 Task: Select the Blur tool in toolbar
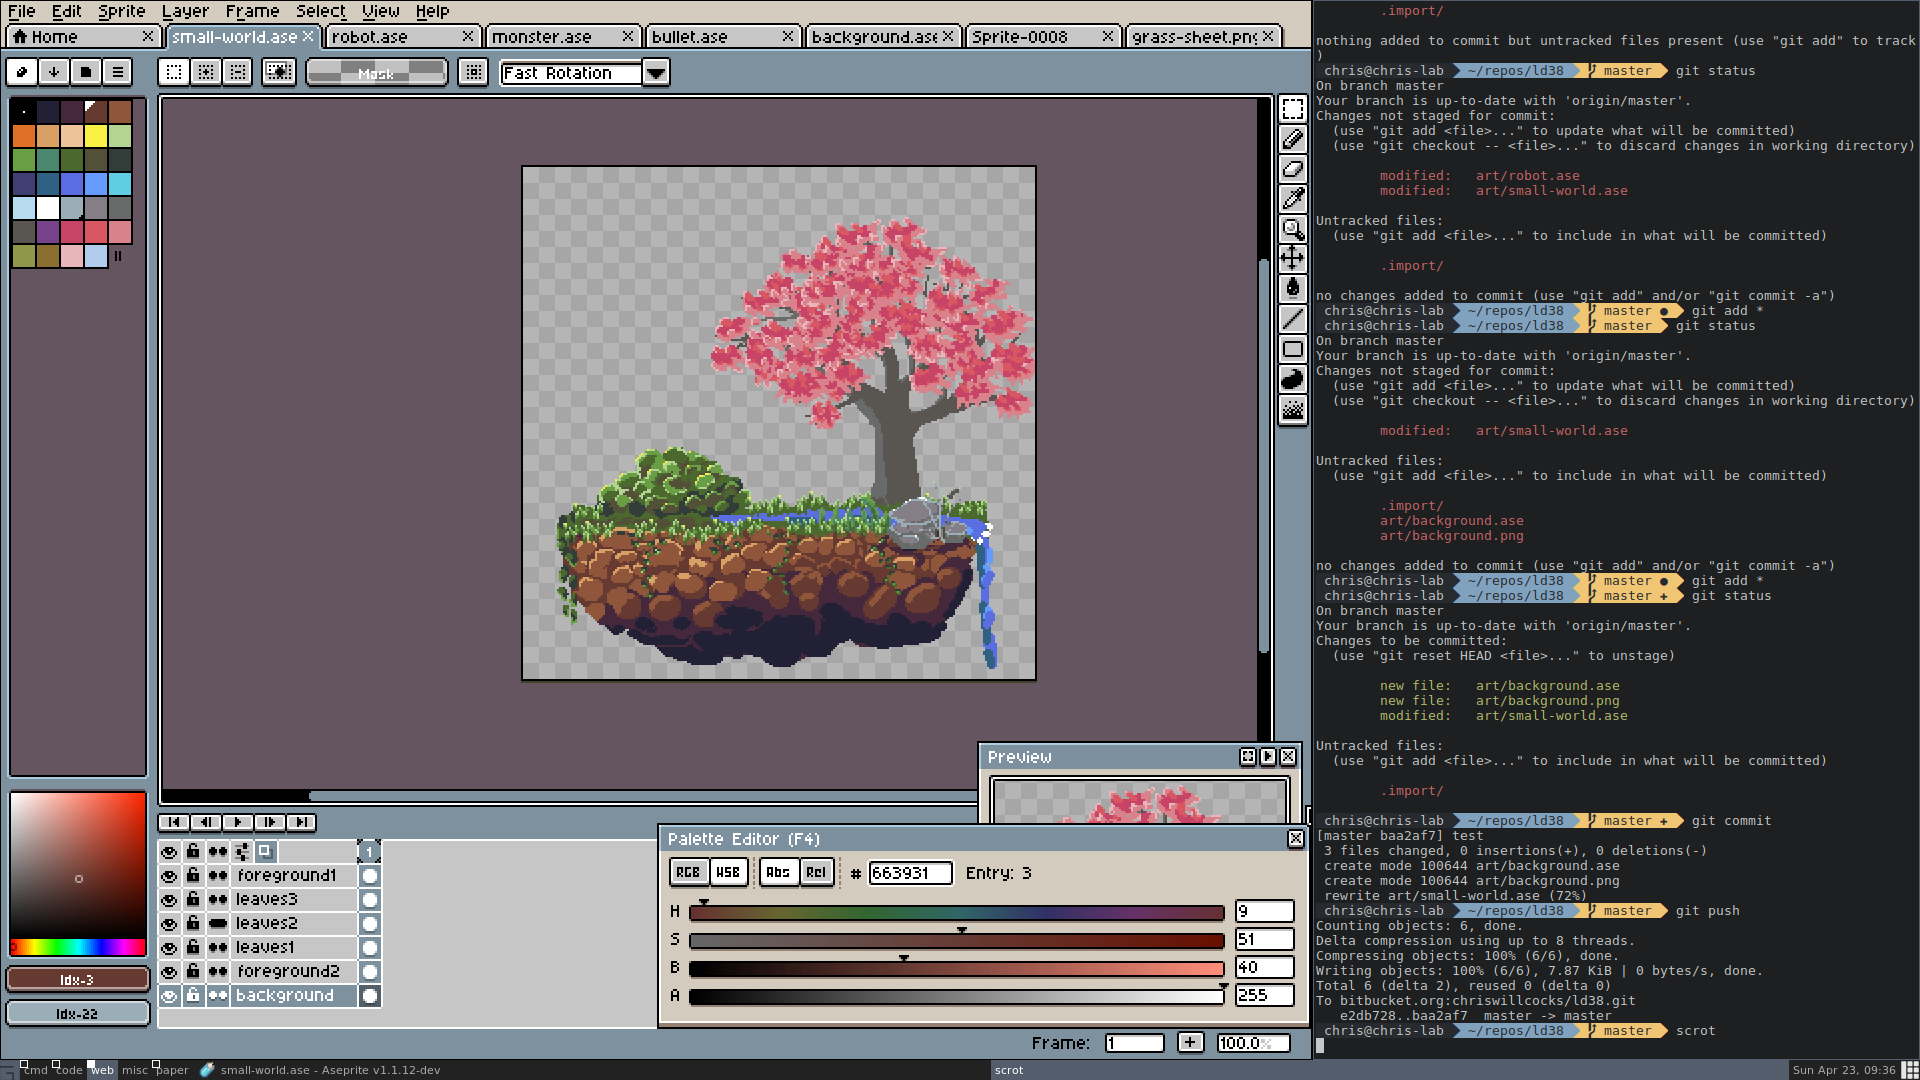pos(1293,409)
